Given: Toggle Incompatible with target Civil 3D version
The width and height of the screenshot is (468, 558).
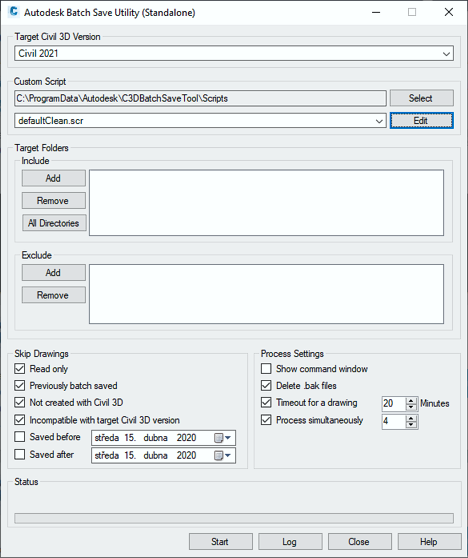Looking at the screenshot, I should [x=20, y=420].
